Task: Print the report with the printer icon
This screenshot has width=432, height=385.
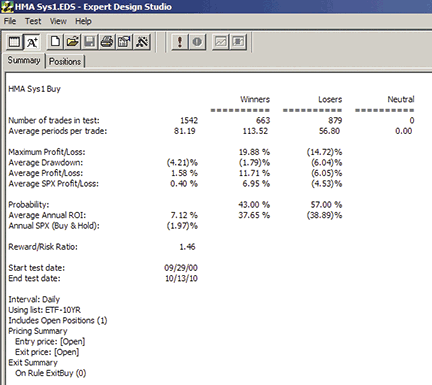Action: pos(107,42)
